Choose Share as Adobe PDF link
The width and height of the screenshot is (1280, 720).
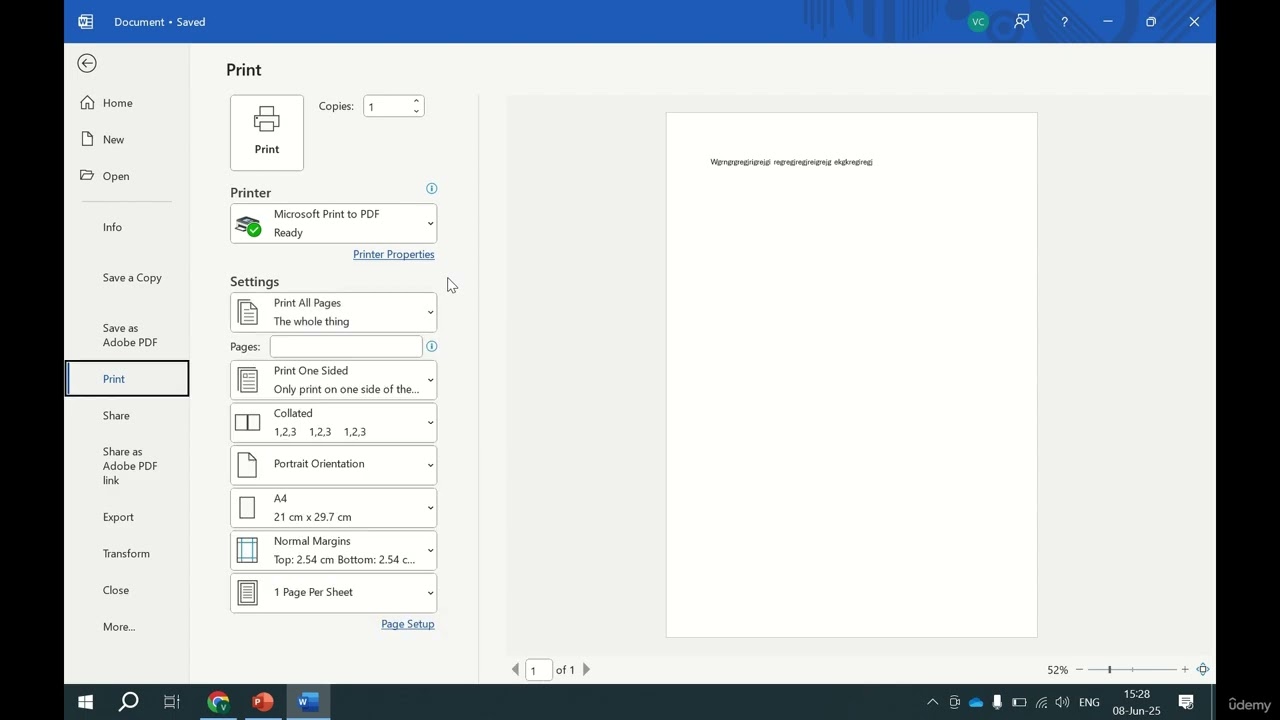coord(127,466)
